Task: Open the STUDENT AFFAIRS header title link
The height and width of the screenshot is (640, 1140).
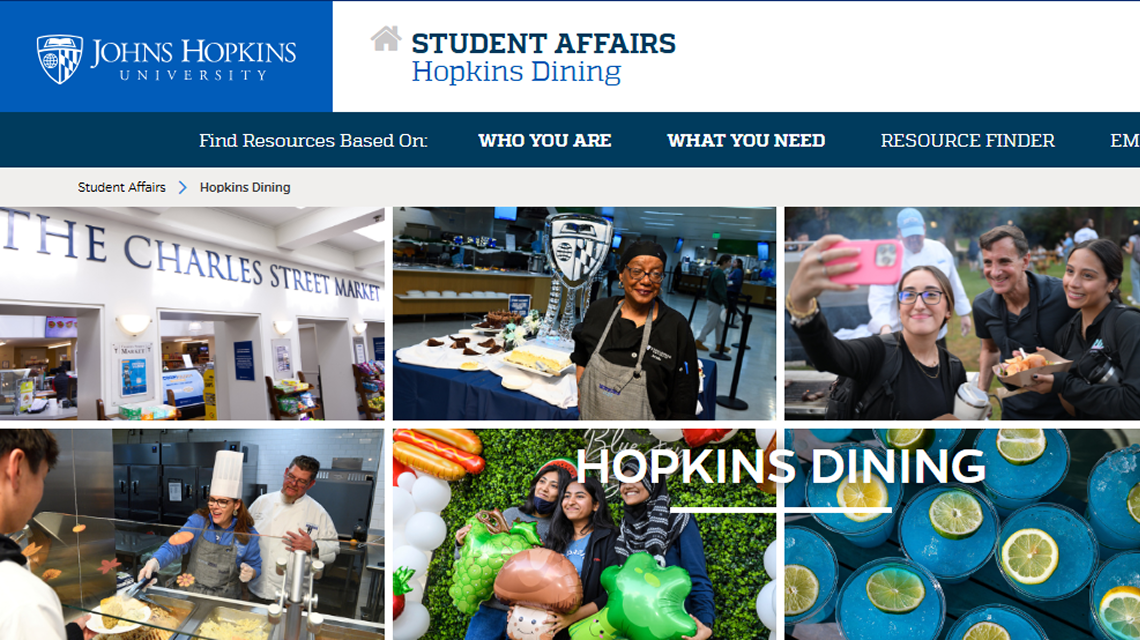Action: click(544, 44)
